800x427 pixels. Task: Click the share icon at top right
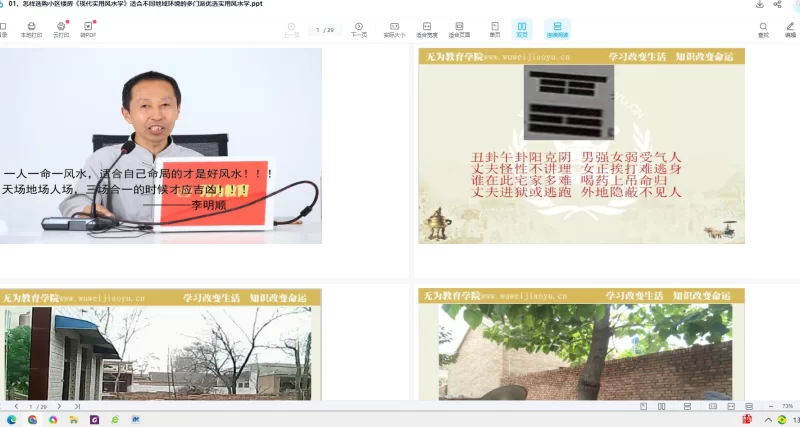click(x=777, y=4)
